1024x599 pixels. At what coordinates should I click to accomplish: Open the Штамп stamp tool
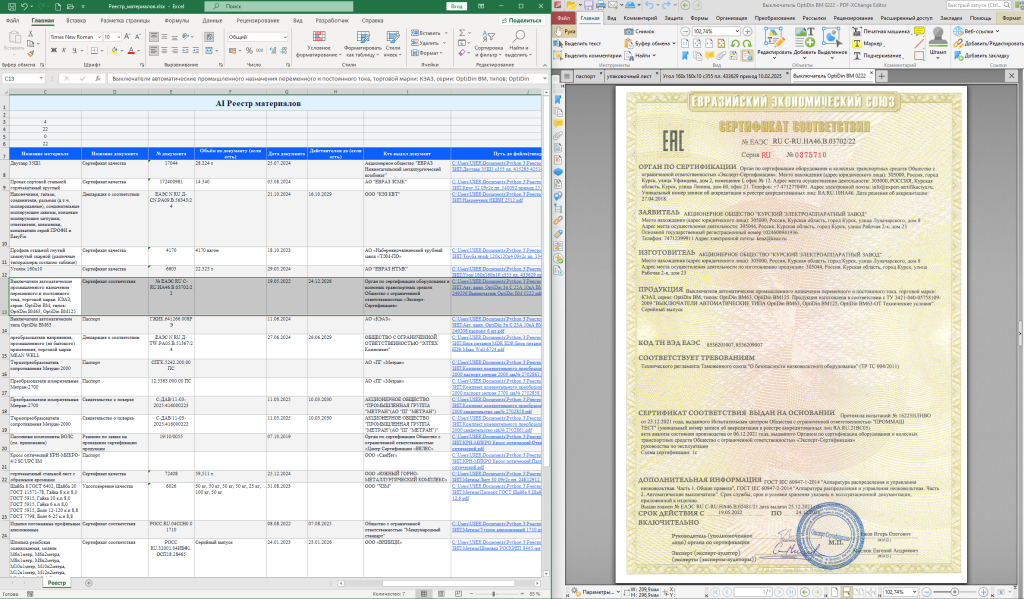click(938, 40)
